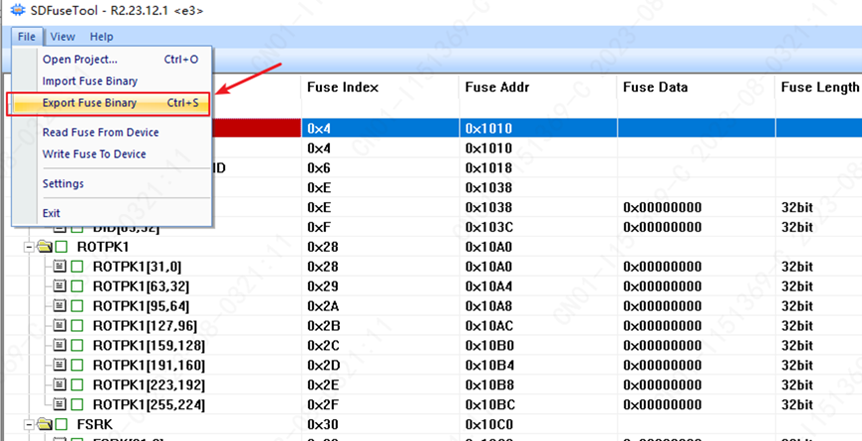Click the SDFuseTool app icon in title bar
Screen dimensions: 862x441
(17, 11)
